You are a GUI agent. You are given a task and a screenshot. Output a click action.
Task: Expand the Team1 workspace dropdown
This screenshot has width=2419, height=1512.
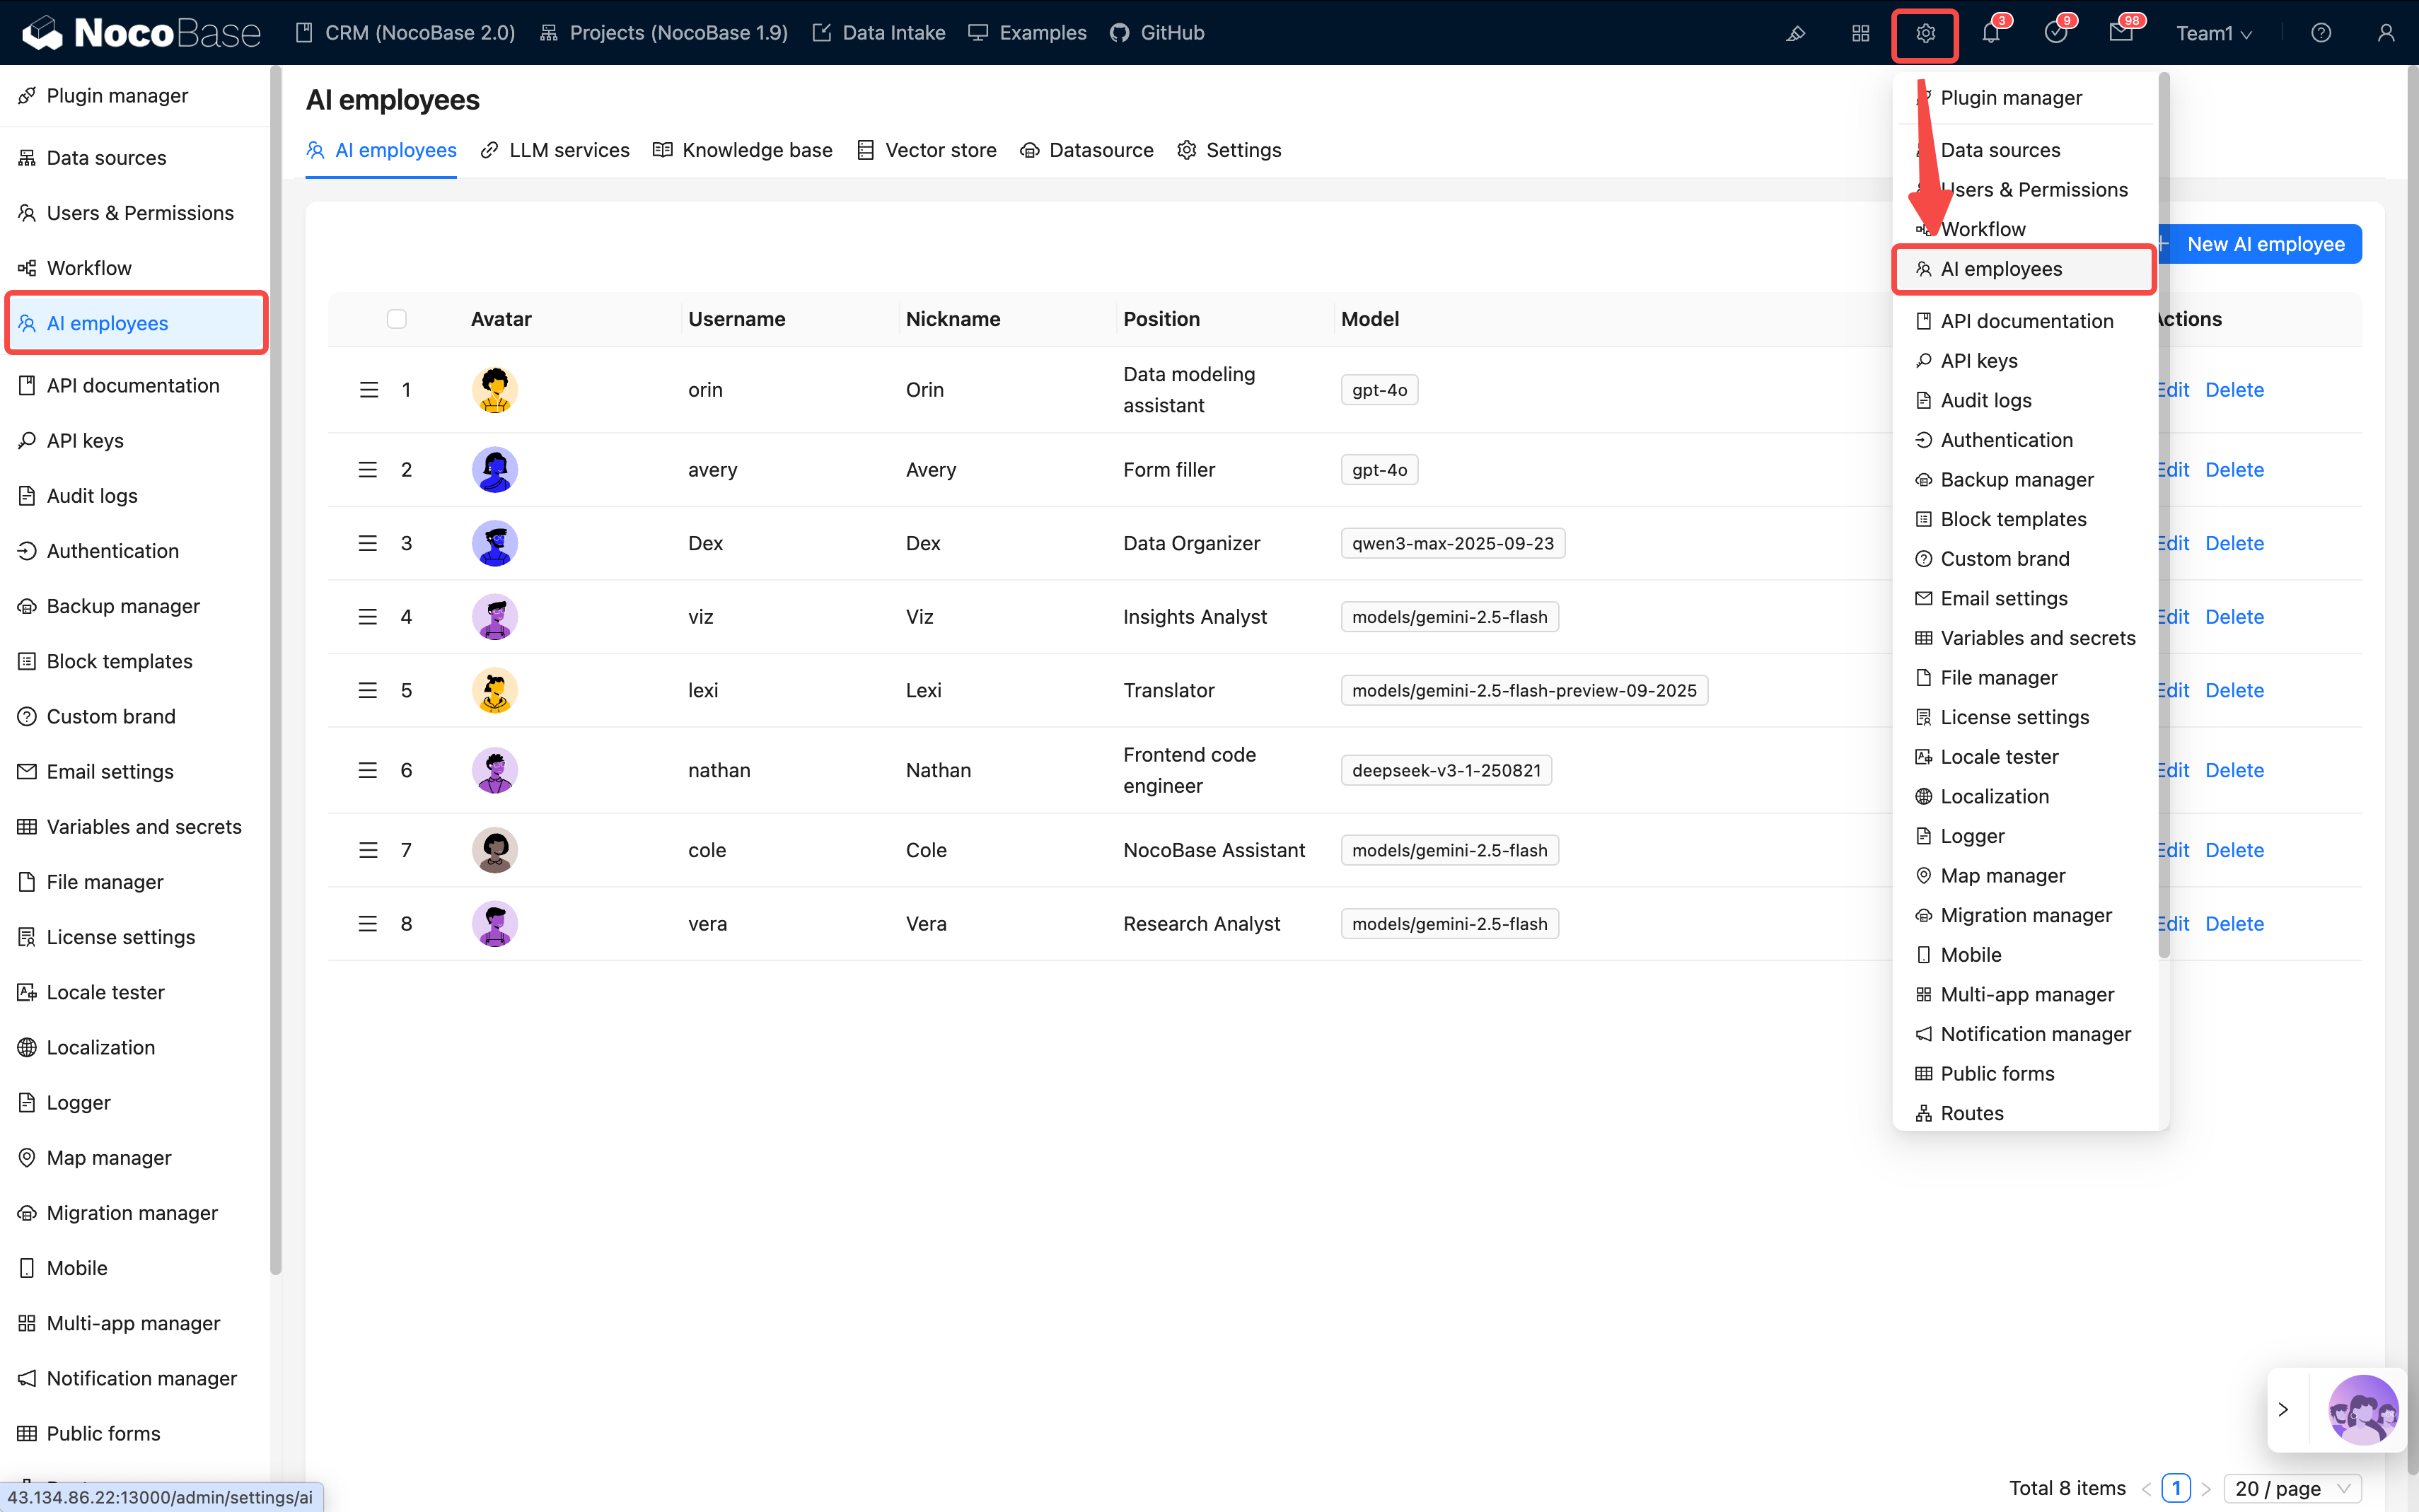click(2213, 32)
